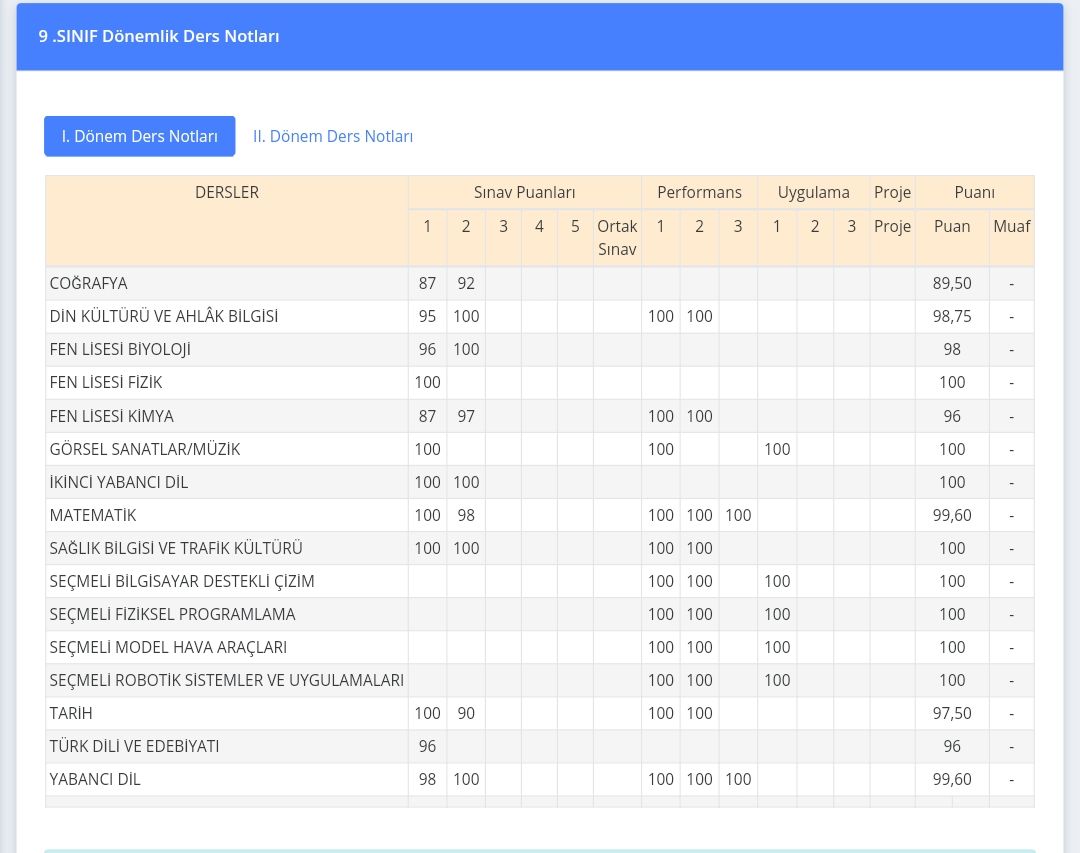Click MATEMATİK final score 99,60

[x=952, y=515]
